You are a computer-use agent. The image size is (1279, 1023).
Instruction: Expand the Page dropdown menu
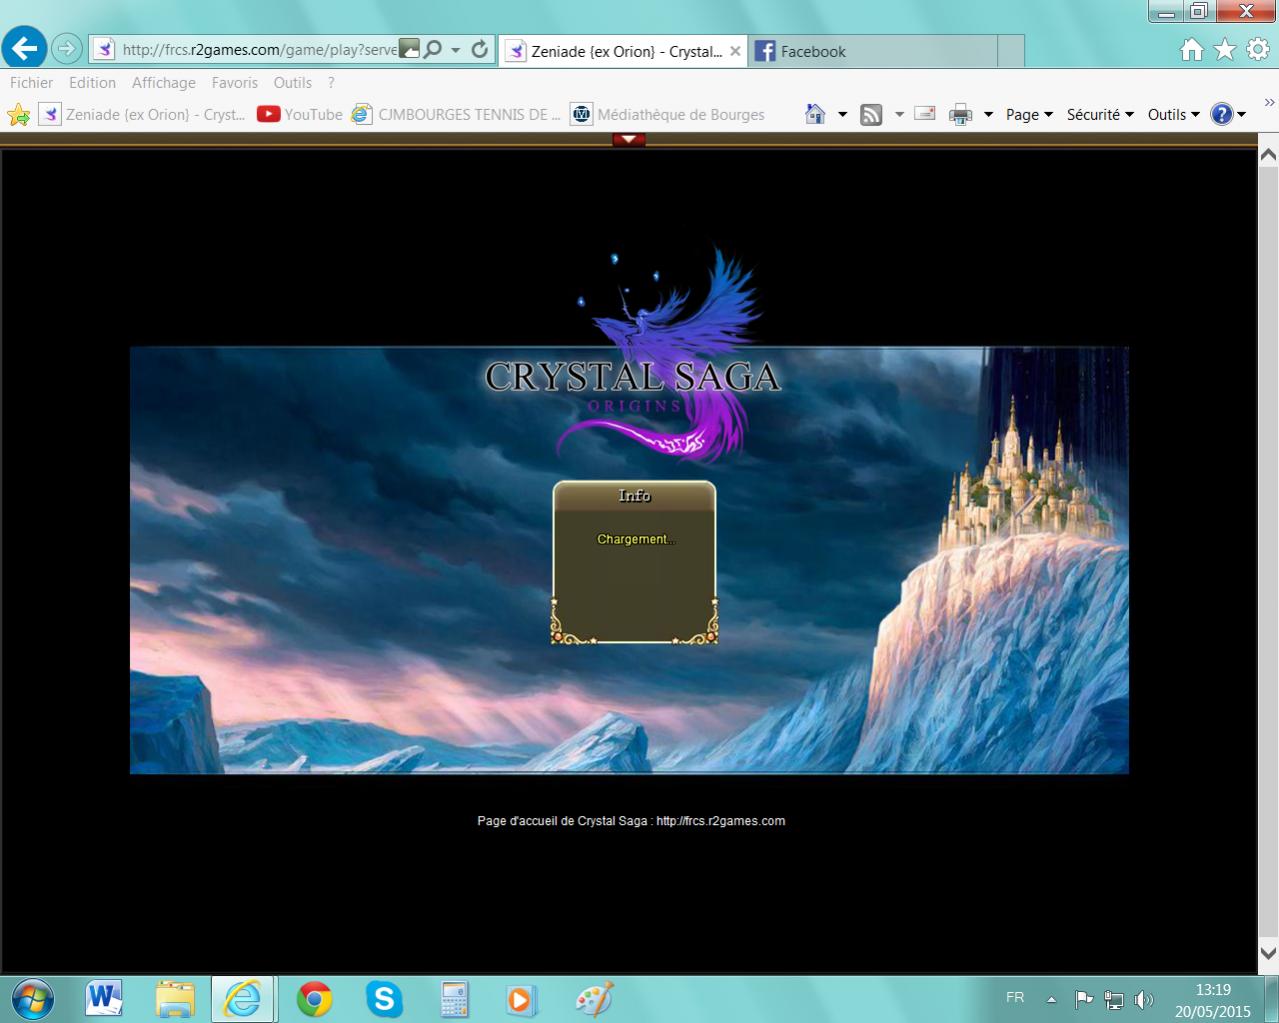(x=1029, y=115)
